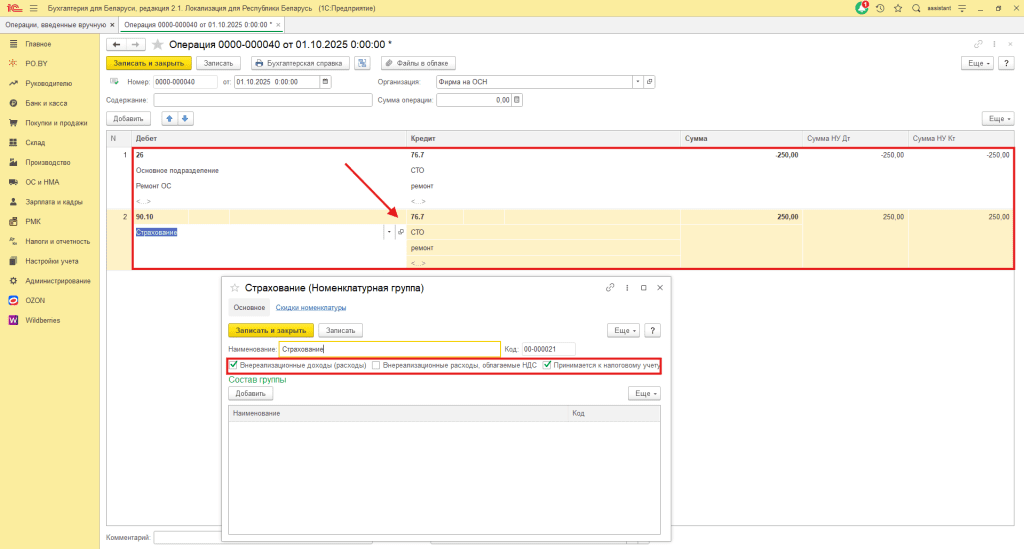Open the Главное section
The height and width of the screenshot is (549, 1024).
[38, 44]
